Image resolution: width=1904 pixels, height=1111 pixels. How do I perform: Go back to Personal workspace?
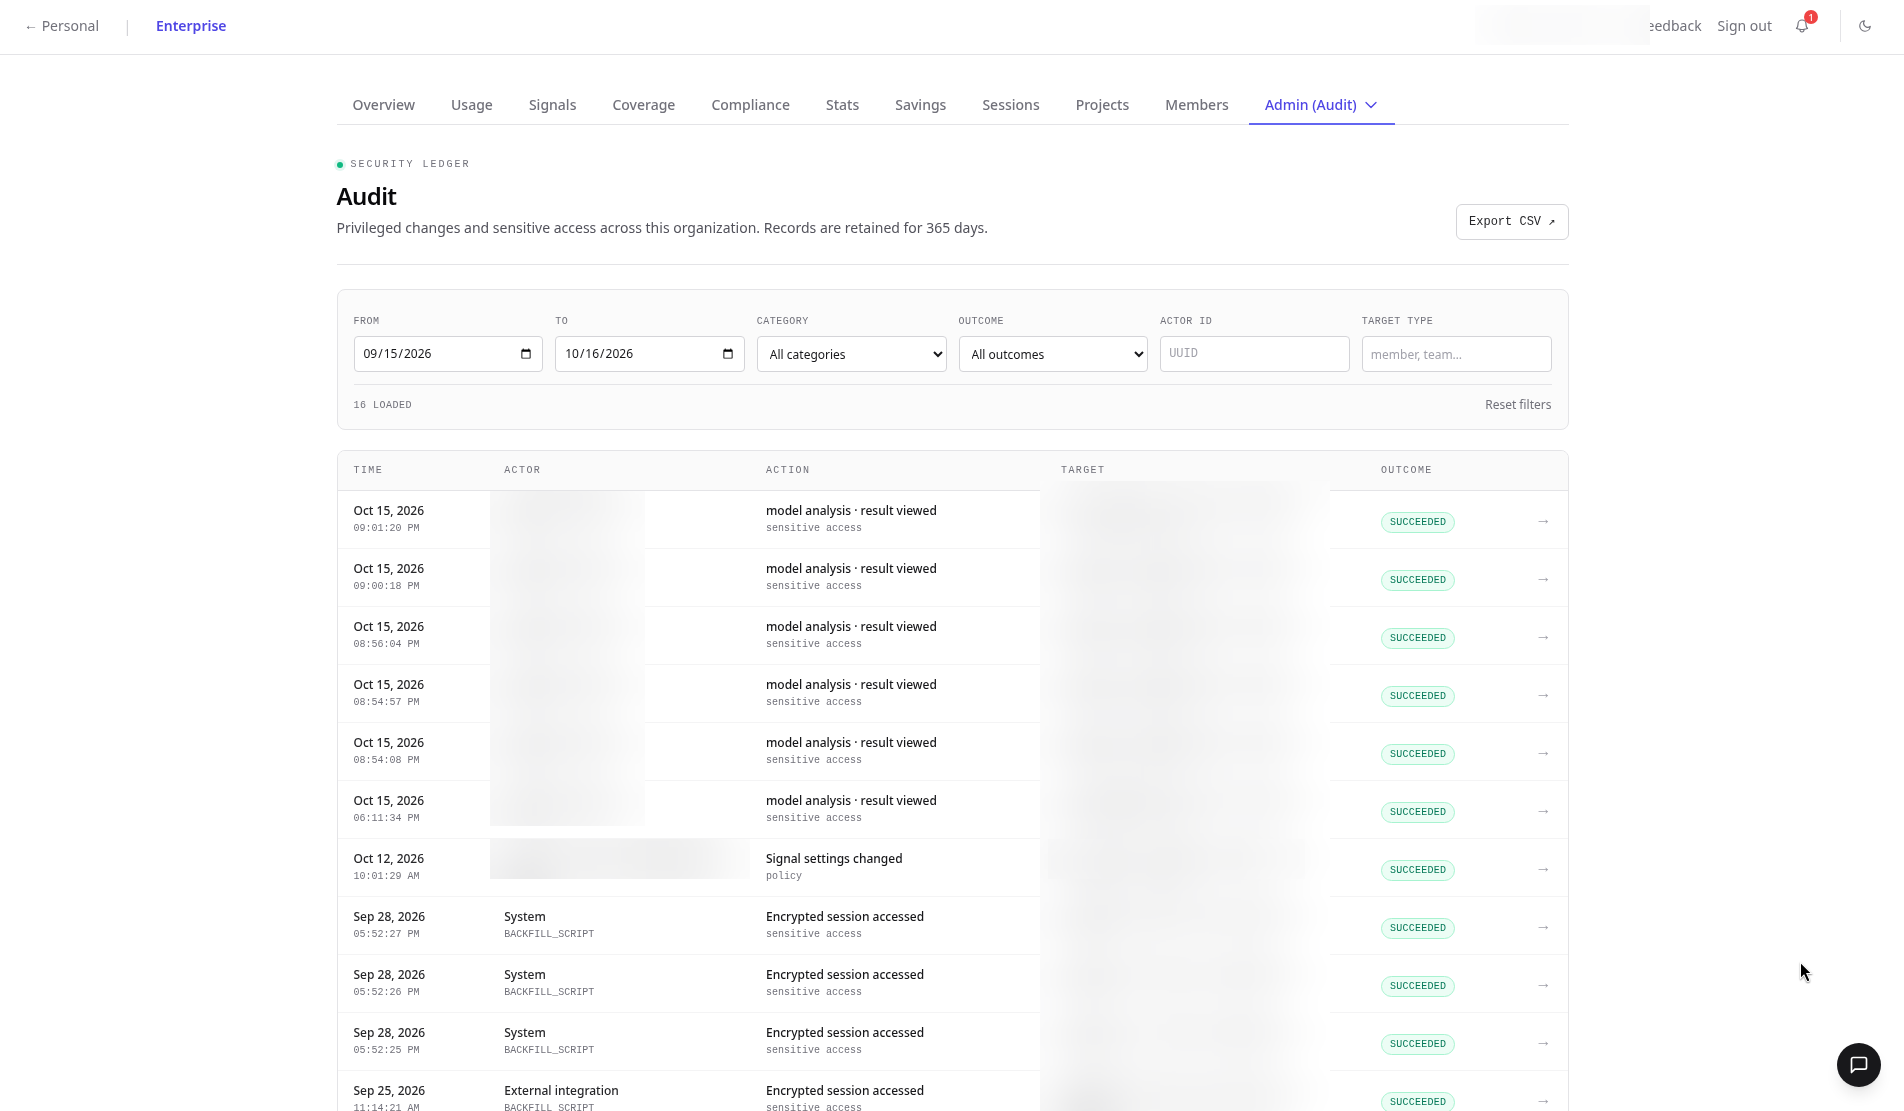click(x=61, y=26)
